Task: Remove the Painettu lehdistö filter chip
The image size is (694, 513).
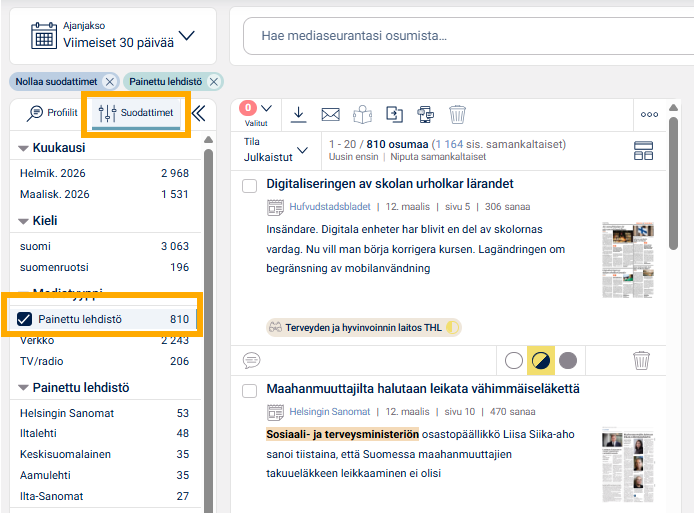Action: (214, 81)
